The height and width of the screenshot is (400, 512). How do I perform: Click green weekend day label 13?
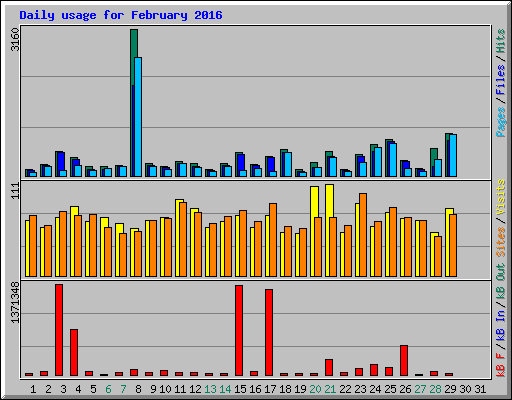coord(210,389)
